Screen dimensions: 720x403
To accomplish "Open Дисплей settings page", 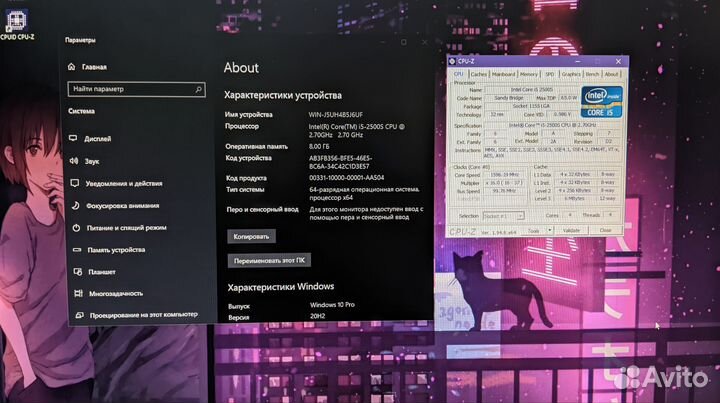I will [97, 139].
